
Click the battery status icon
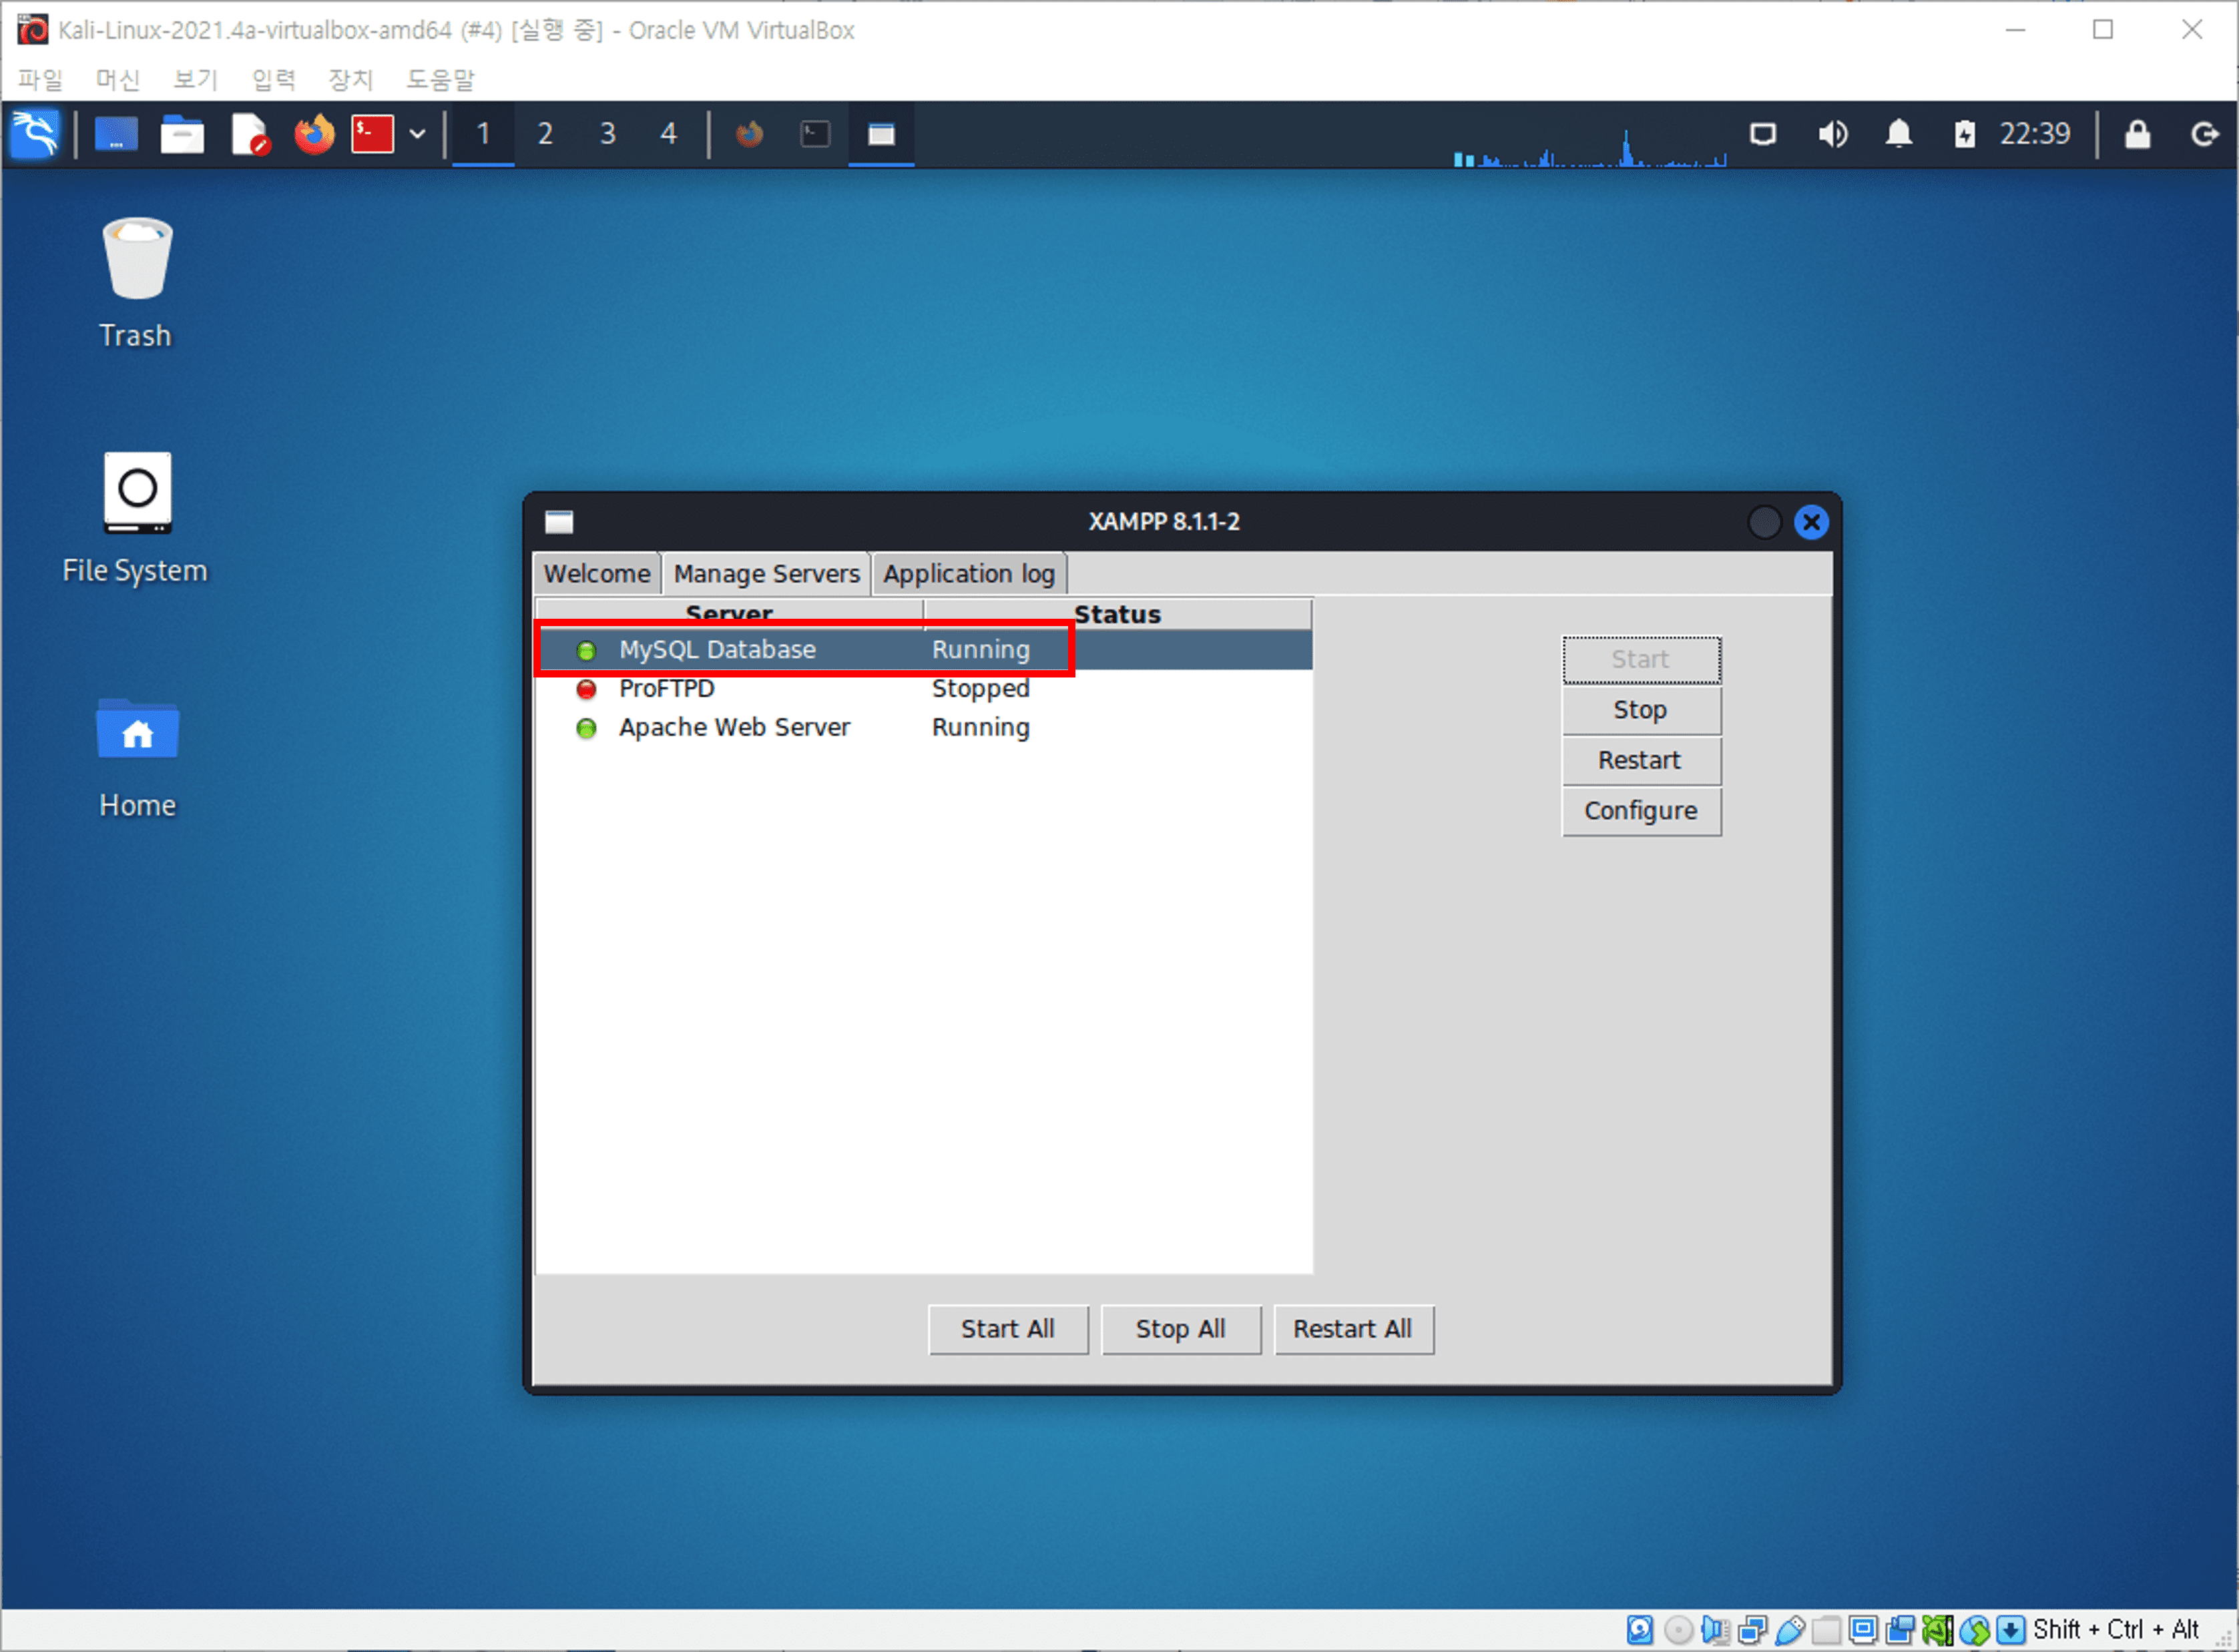[1963, 133]
